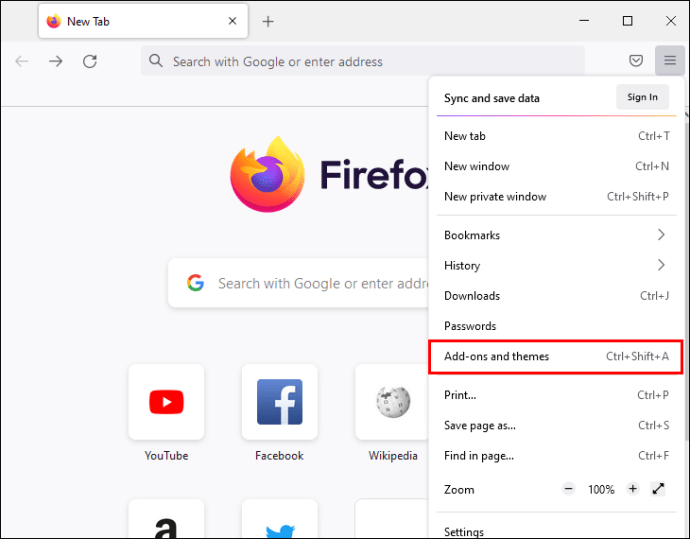The image size is (690, 539).
Task: Click the Google logo in search box
Action: [x=195, y=283]
